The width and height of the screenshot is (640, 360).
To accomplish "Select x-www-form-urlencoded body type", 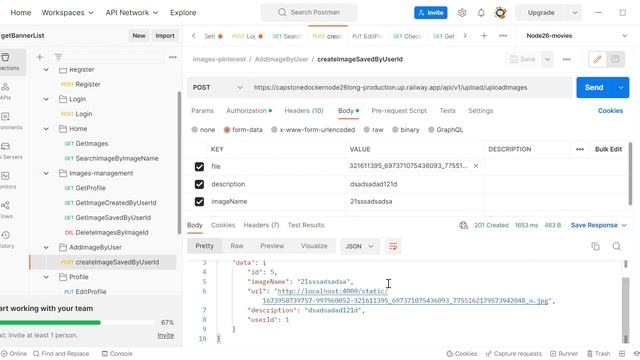I will tap(274, 130).
